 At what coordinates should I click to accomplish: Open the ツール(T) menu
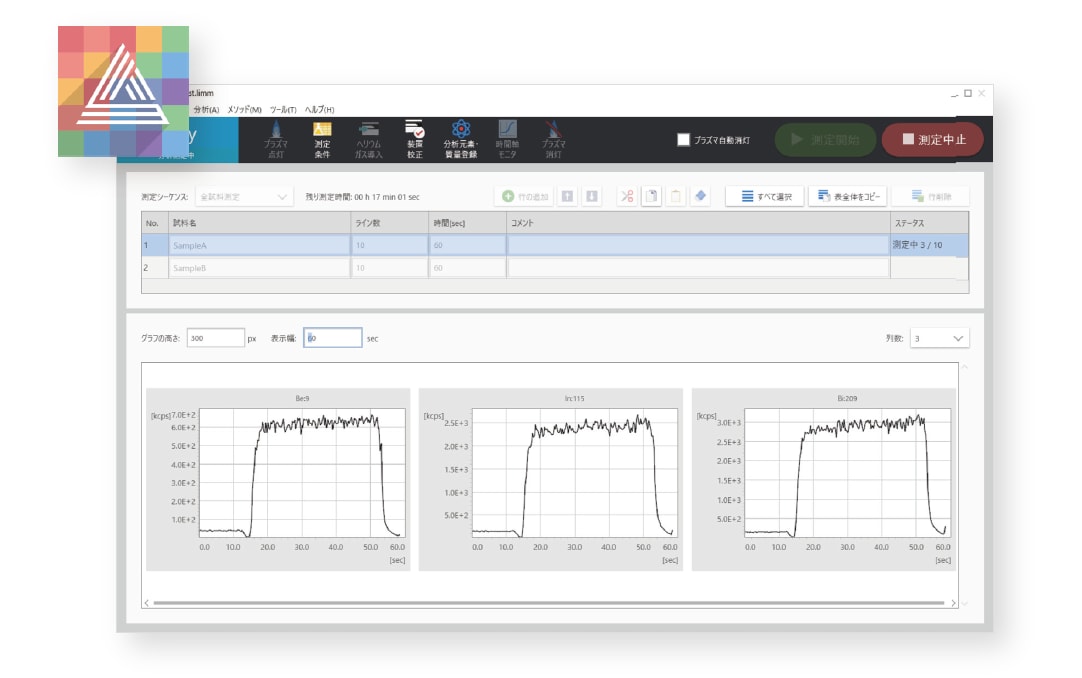point(283,110)
